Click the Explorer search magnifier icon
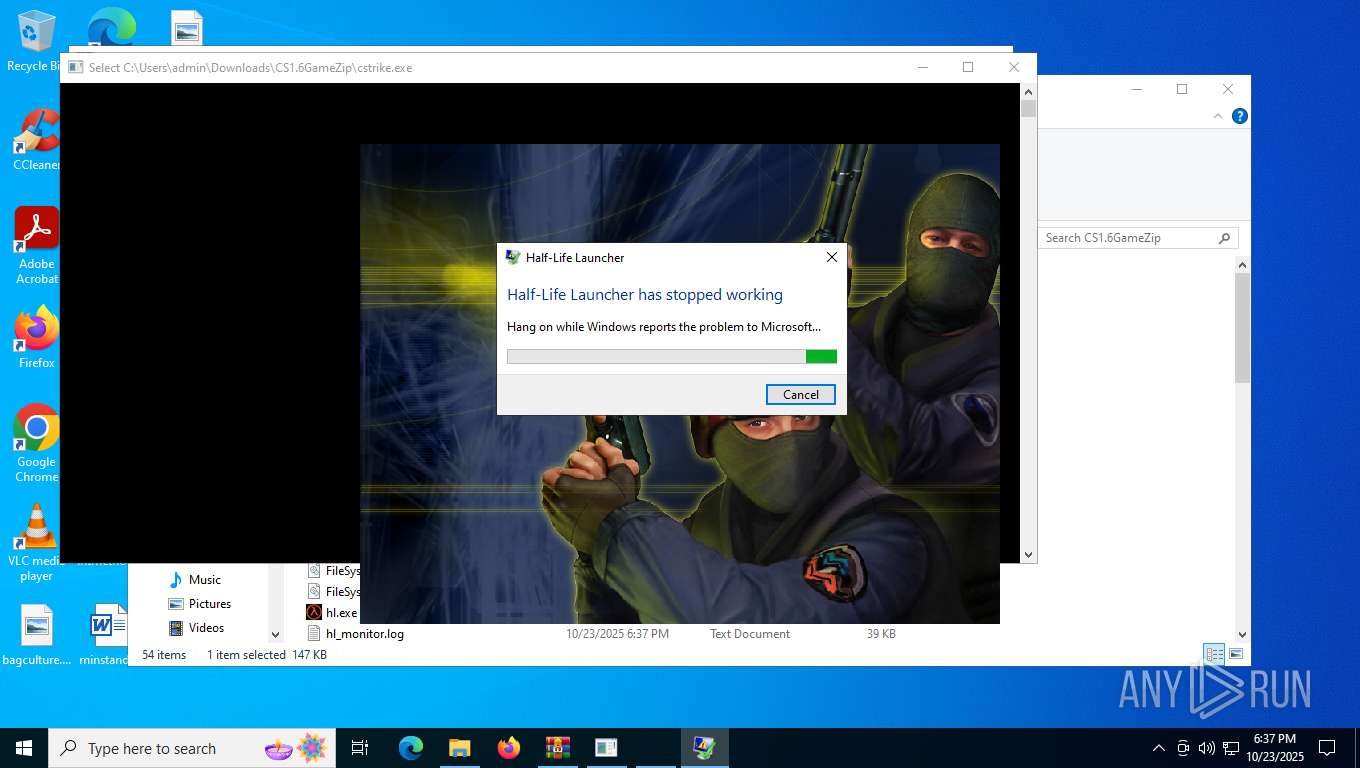Image resolution: width=1360 pixels, height=768 pixels. pos(1224,238)
